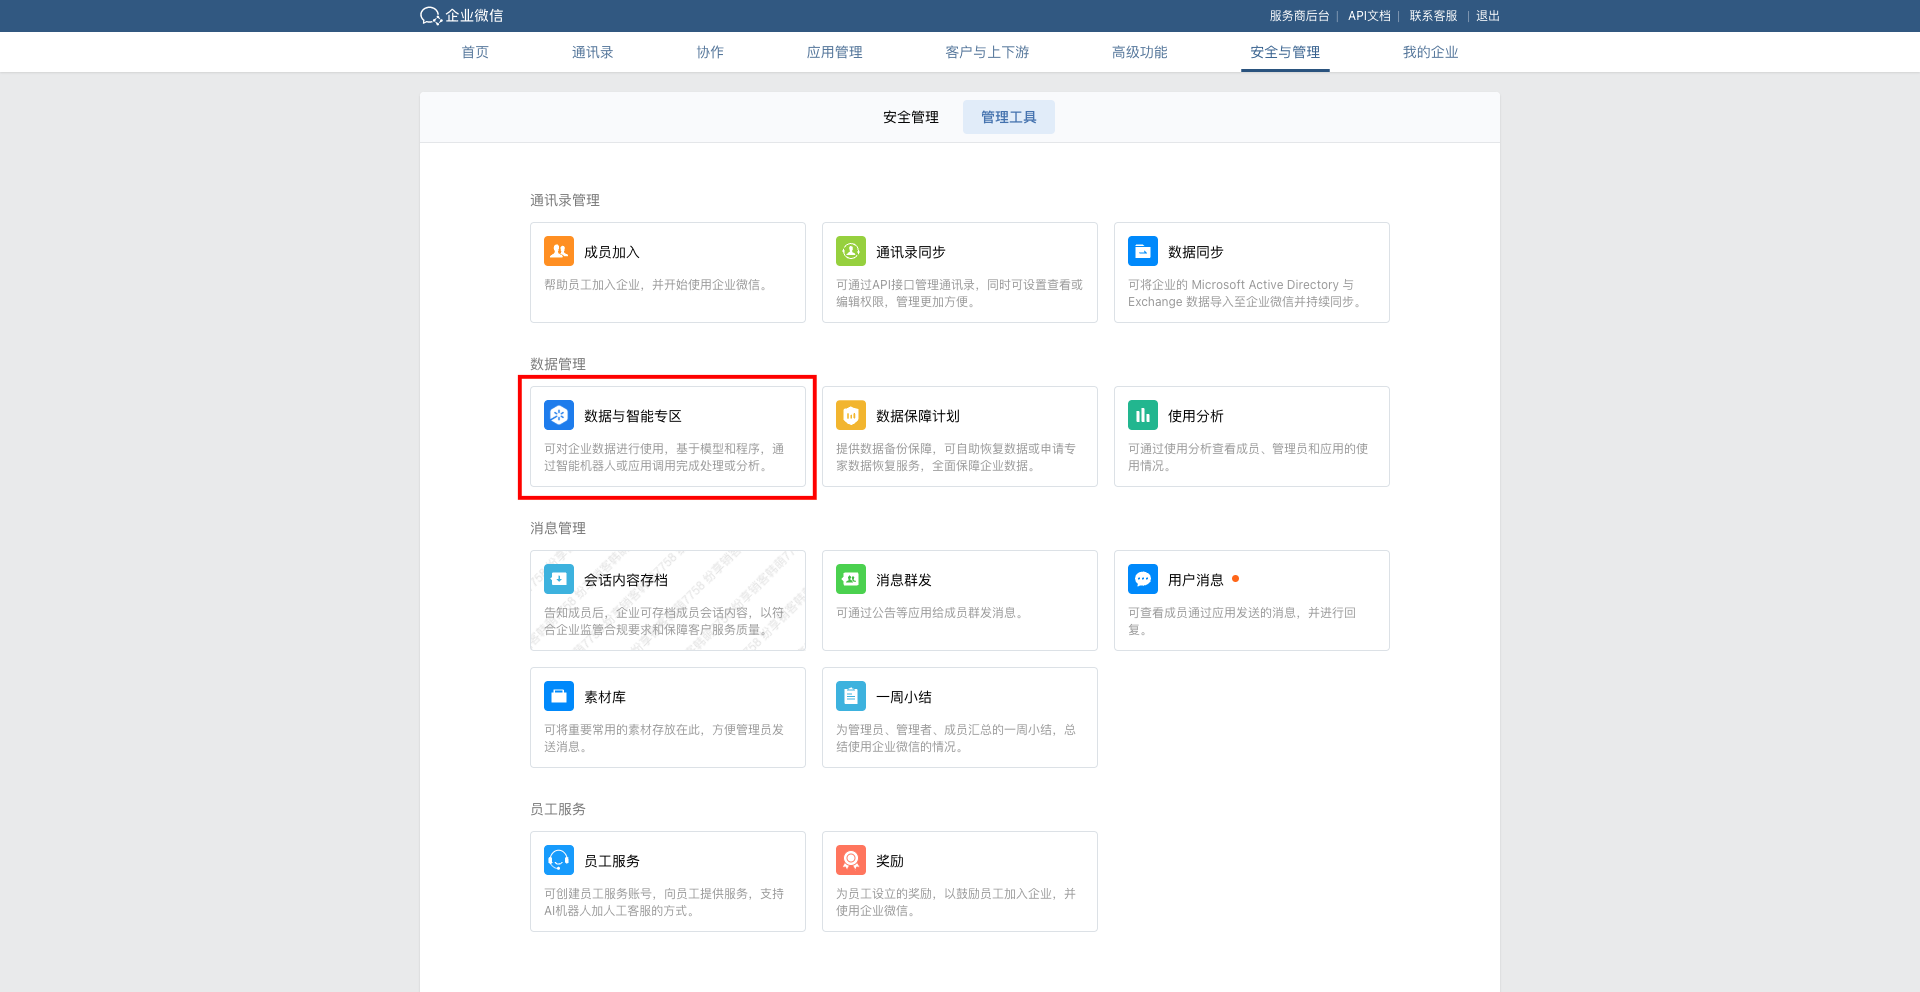Click the 企业微信 logo in header

[462, 16]
